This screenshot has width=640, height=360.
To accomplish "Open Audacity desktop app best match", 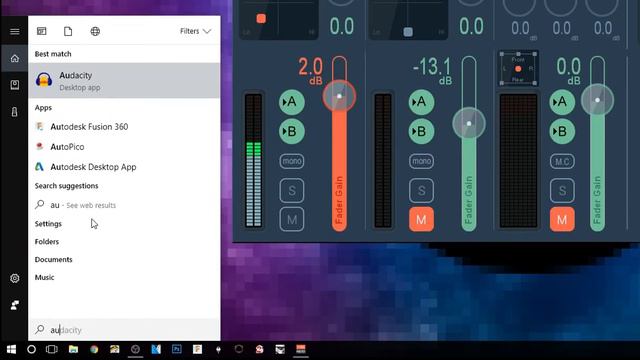I will click(124, 80).
